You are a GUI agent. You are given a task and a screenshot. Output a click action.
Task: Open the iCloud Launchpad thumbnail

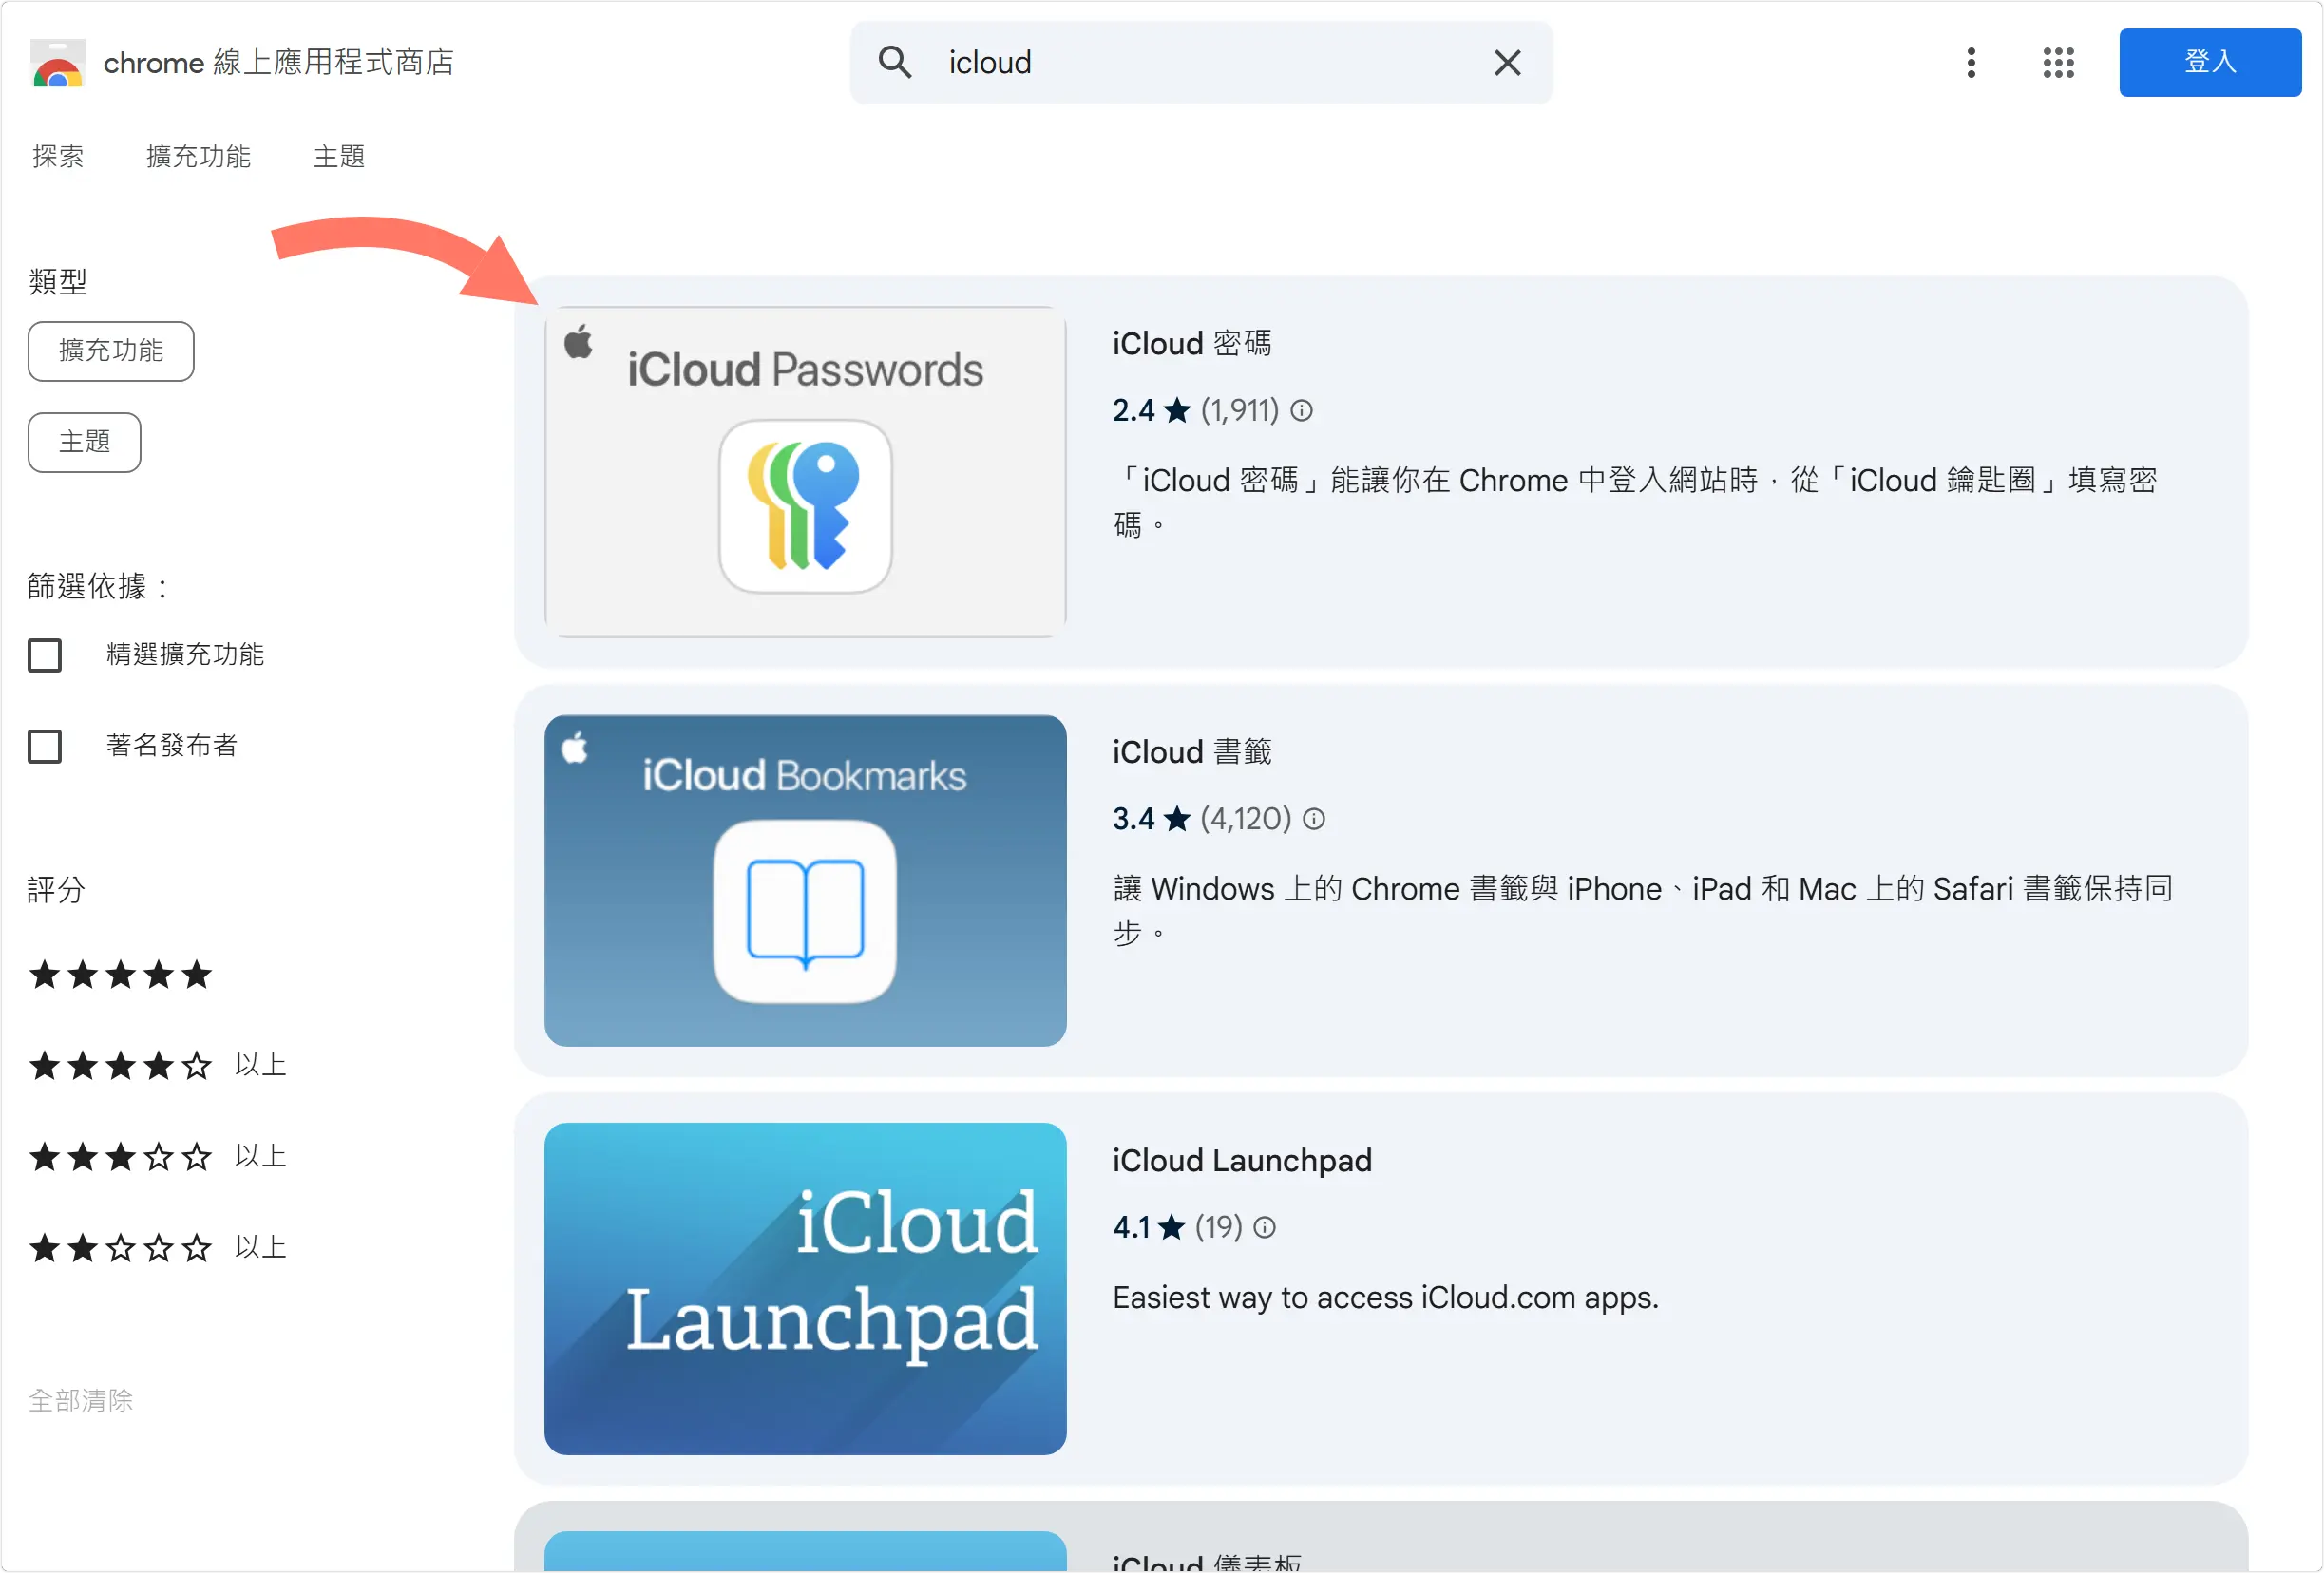coord(805,1288)
